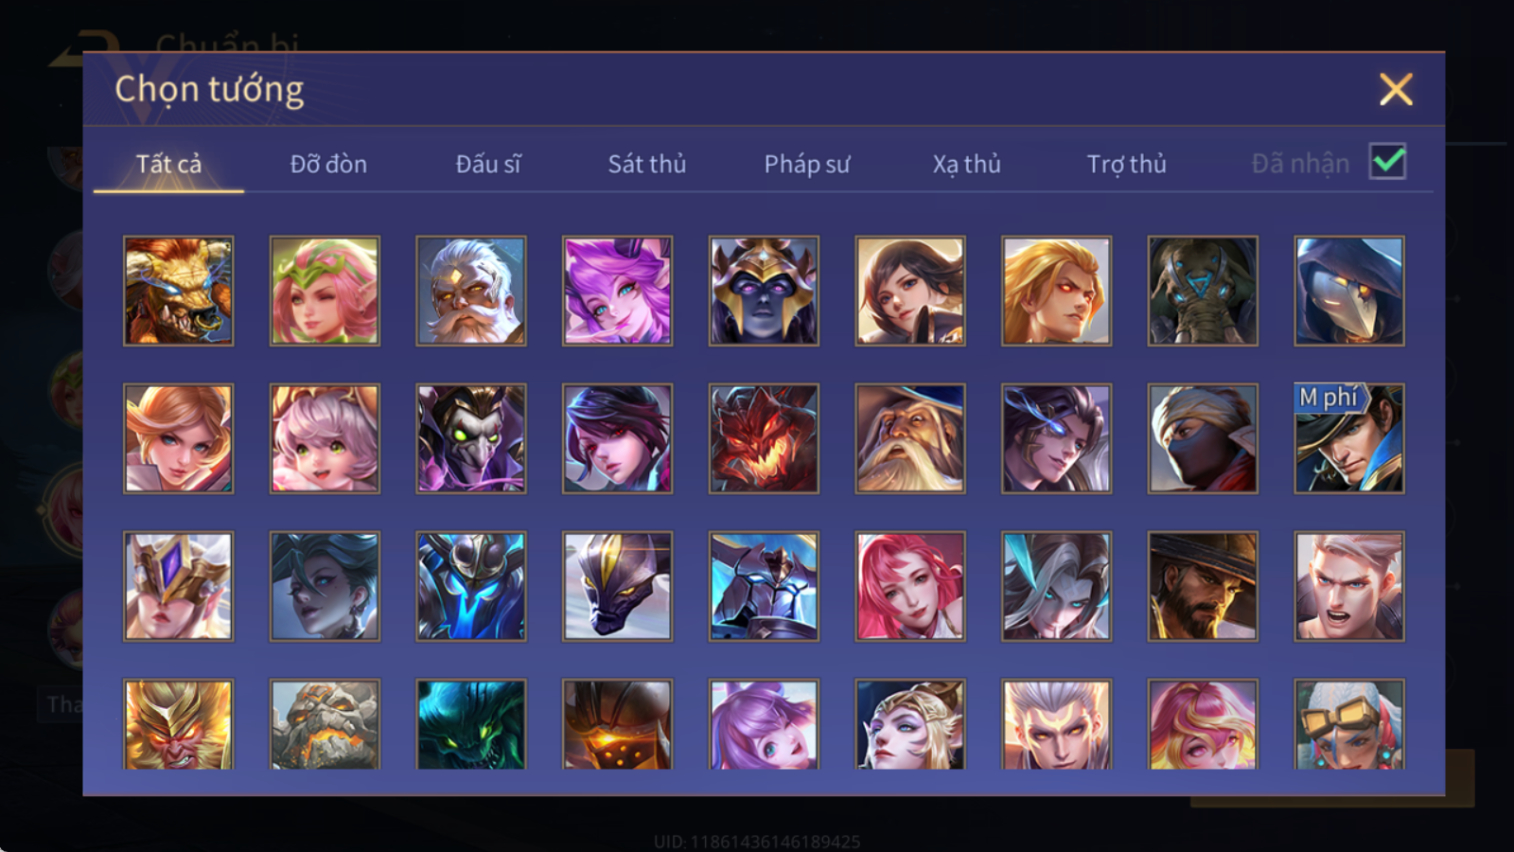Close the Chọn tướng dialog
Image resolution: width=1514 pixels, height=852 pixels.
coord(1396,89)
